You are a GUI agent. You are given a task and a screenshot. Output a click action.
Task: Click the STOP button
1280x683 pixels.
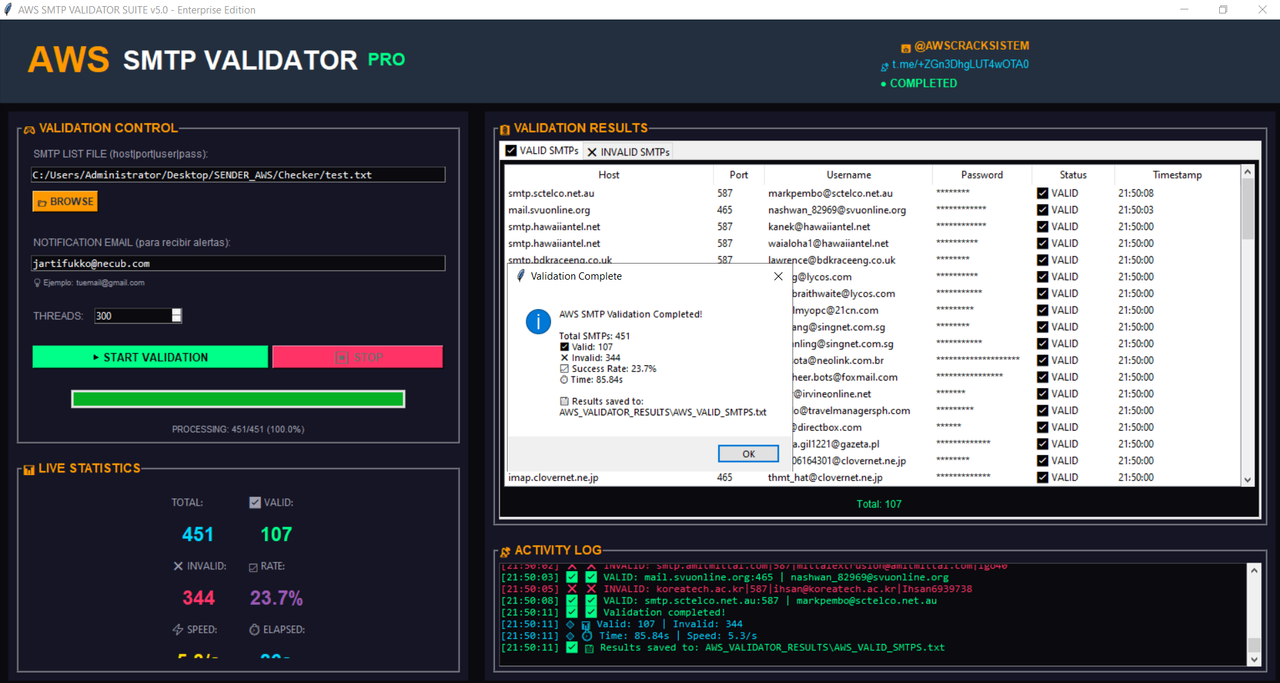pos(357,357)
